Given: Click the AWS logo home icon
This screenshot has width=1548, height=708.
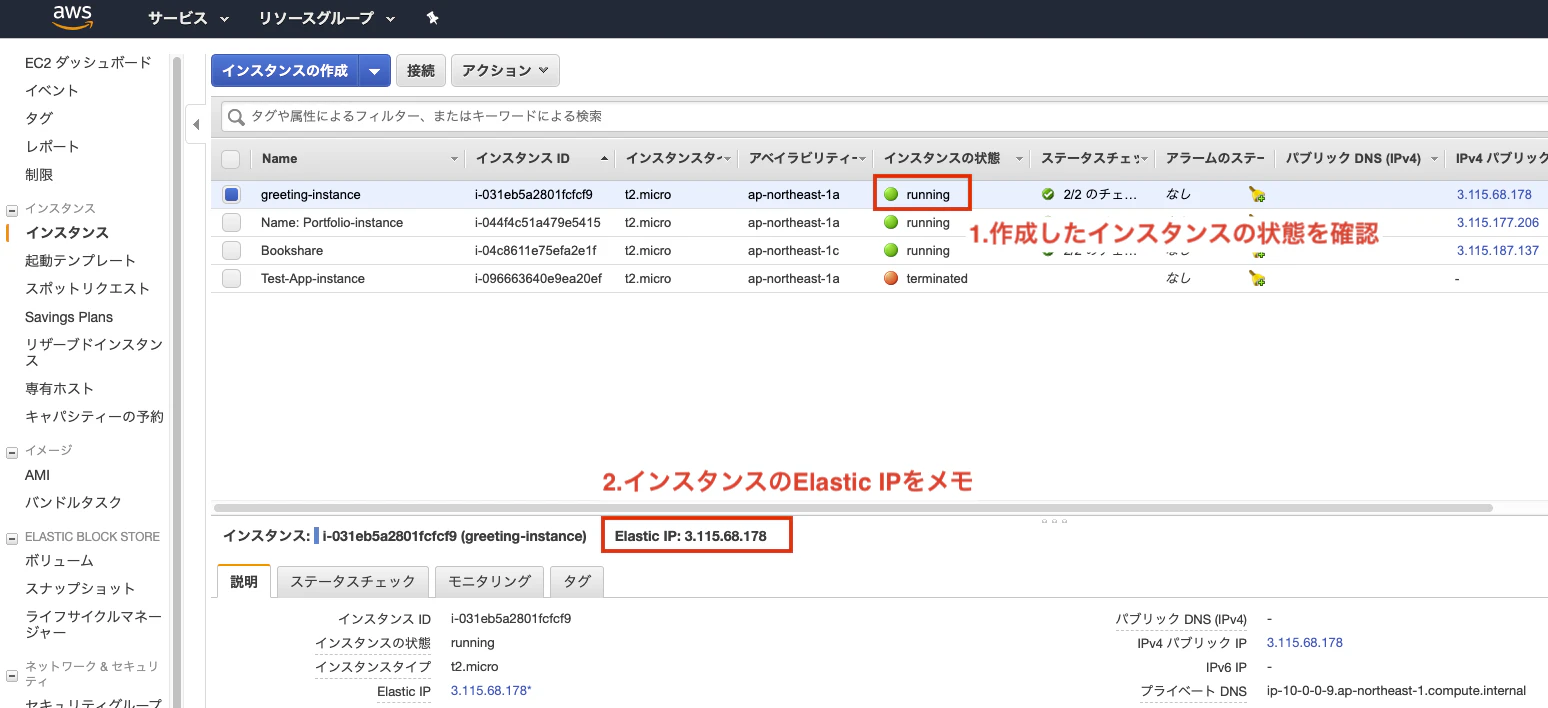Looking at the screenshot, I should point(73,17).
